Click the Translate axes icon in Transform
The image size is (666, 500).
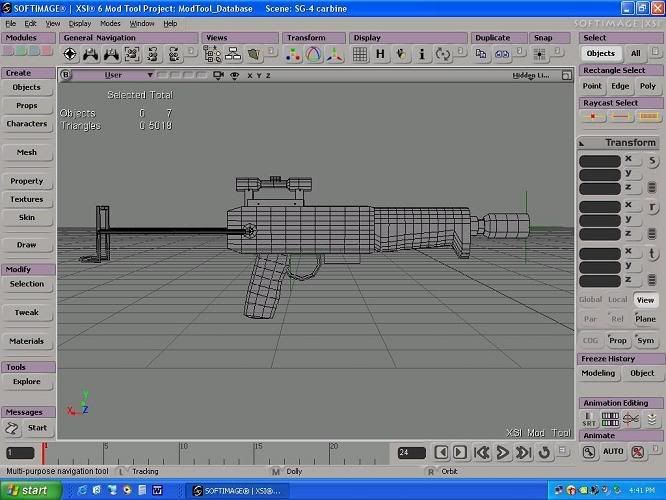[x=334, y=54]
